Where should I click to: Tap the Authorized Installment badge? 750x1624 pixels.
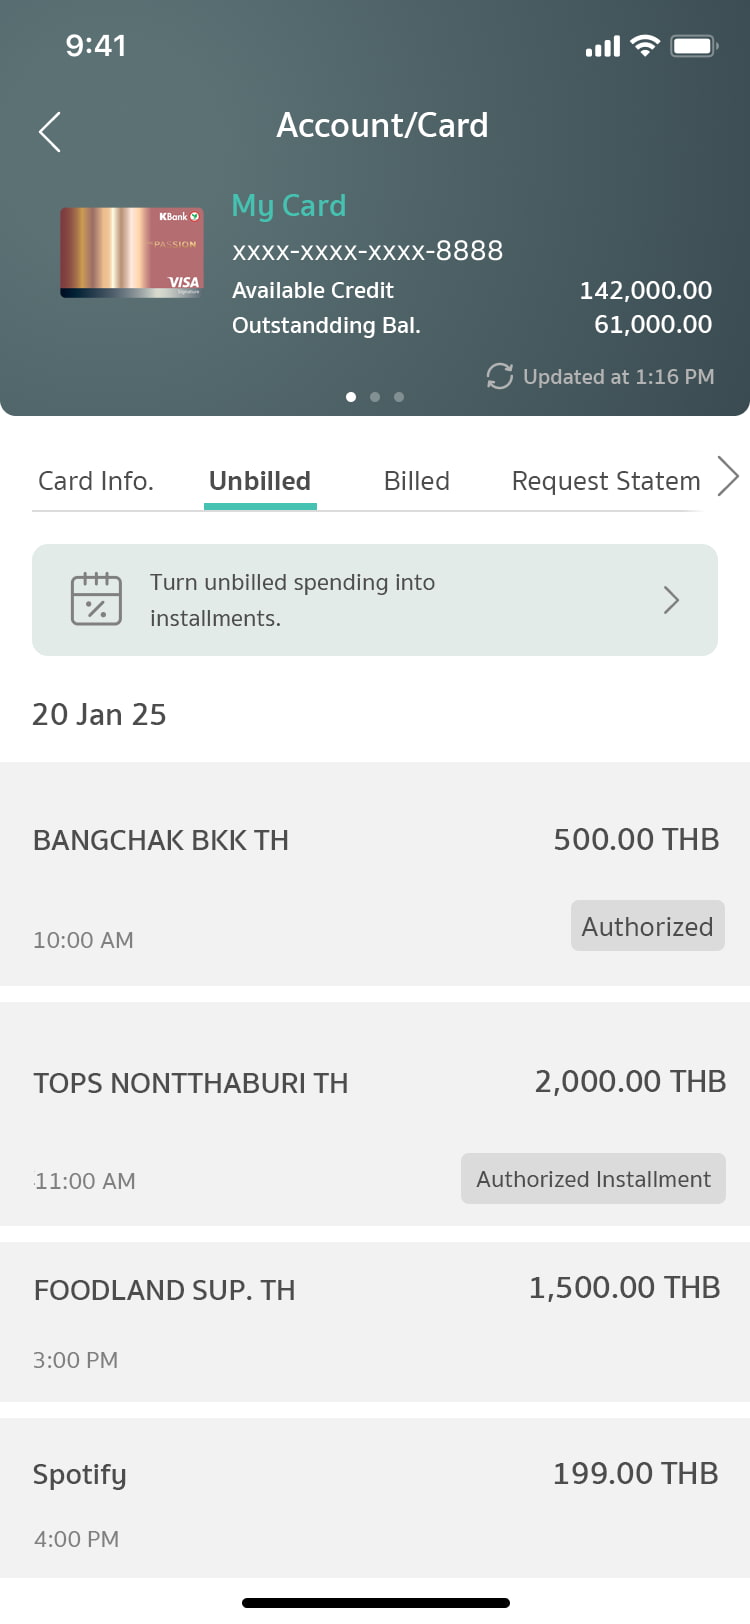tap(593, 1179)
